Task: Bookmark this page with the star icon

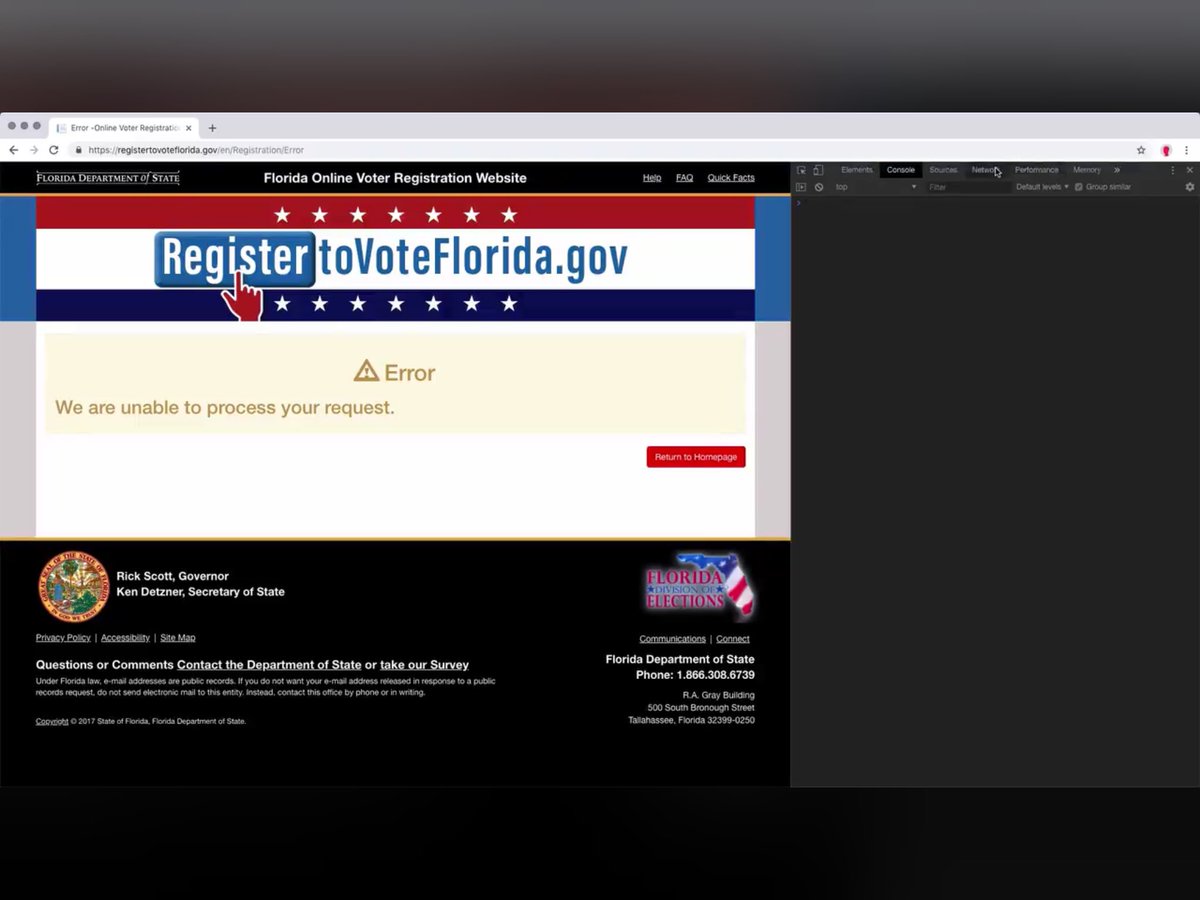Action: 1141,150
